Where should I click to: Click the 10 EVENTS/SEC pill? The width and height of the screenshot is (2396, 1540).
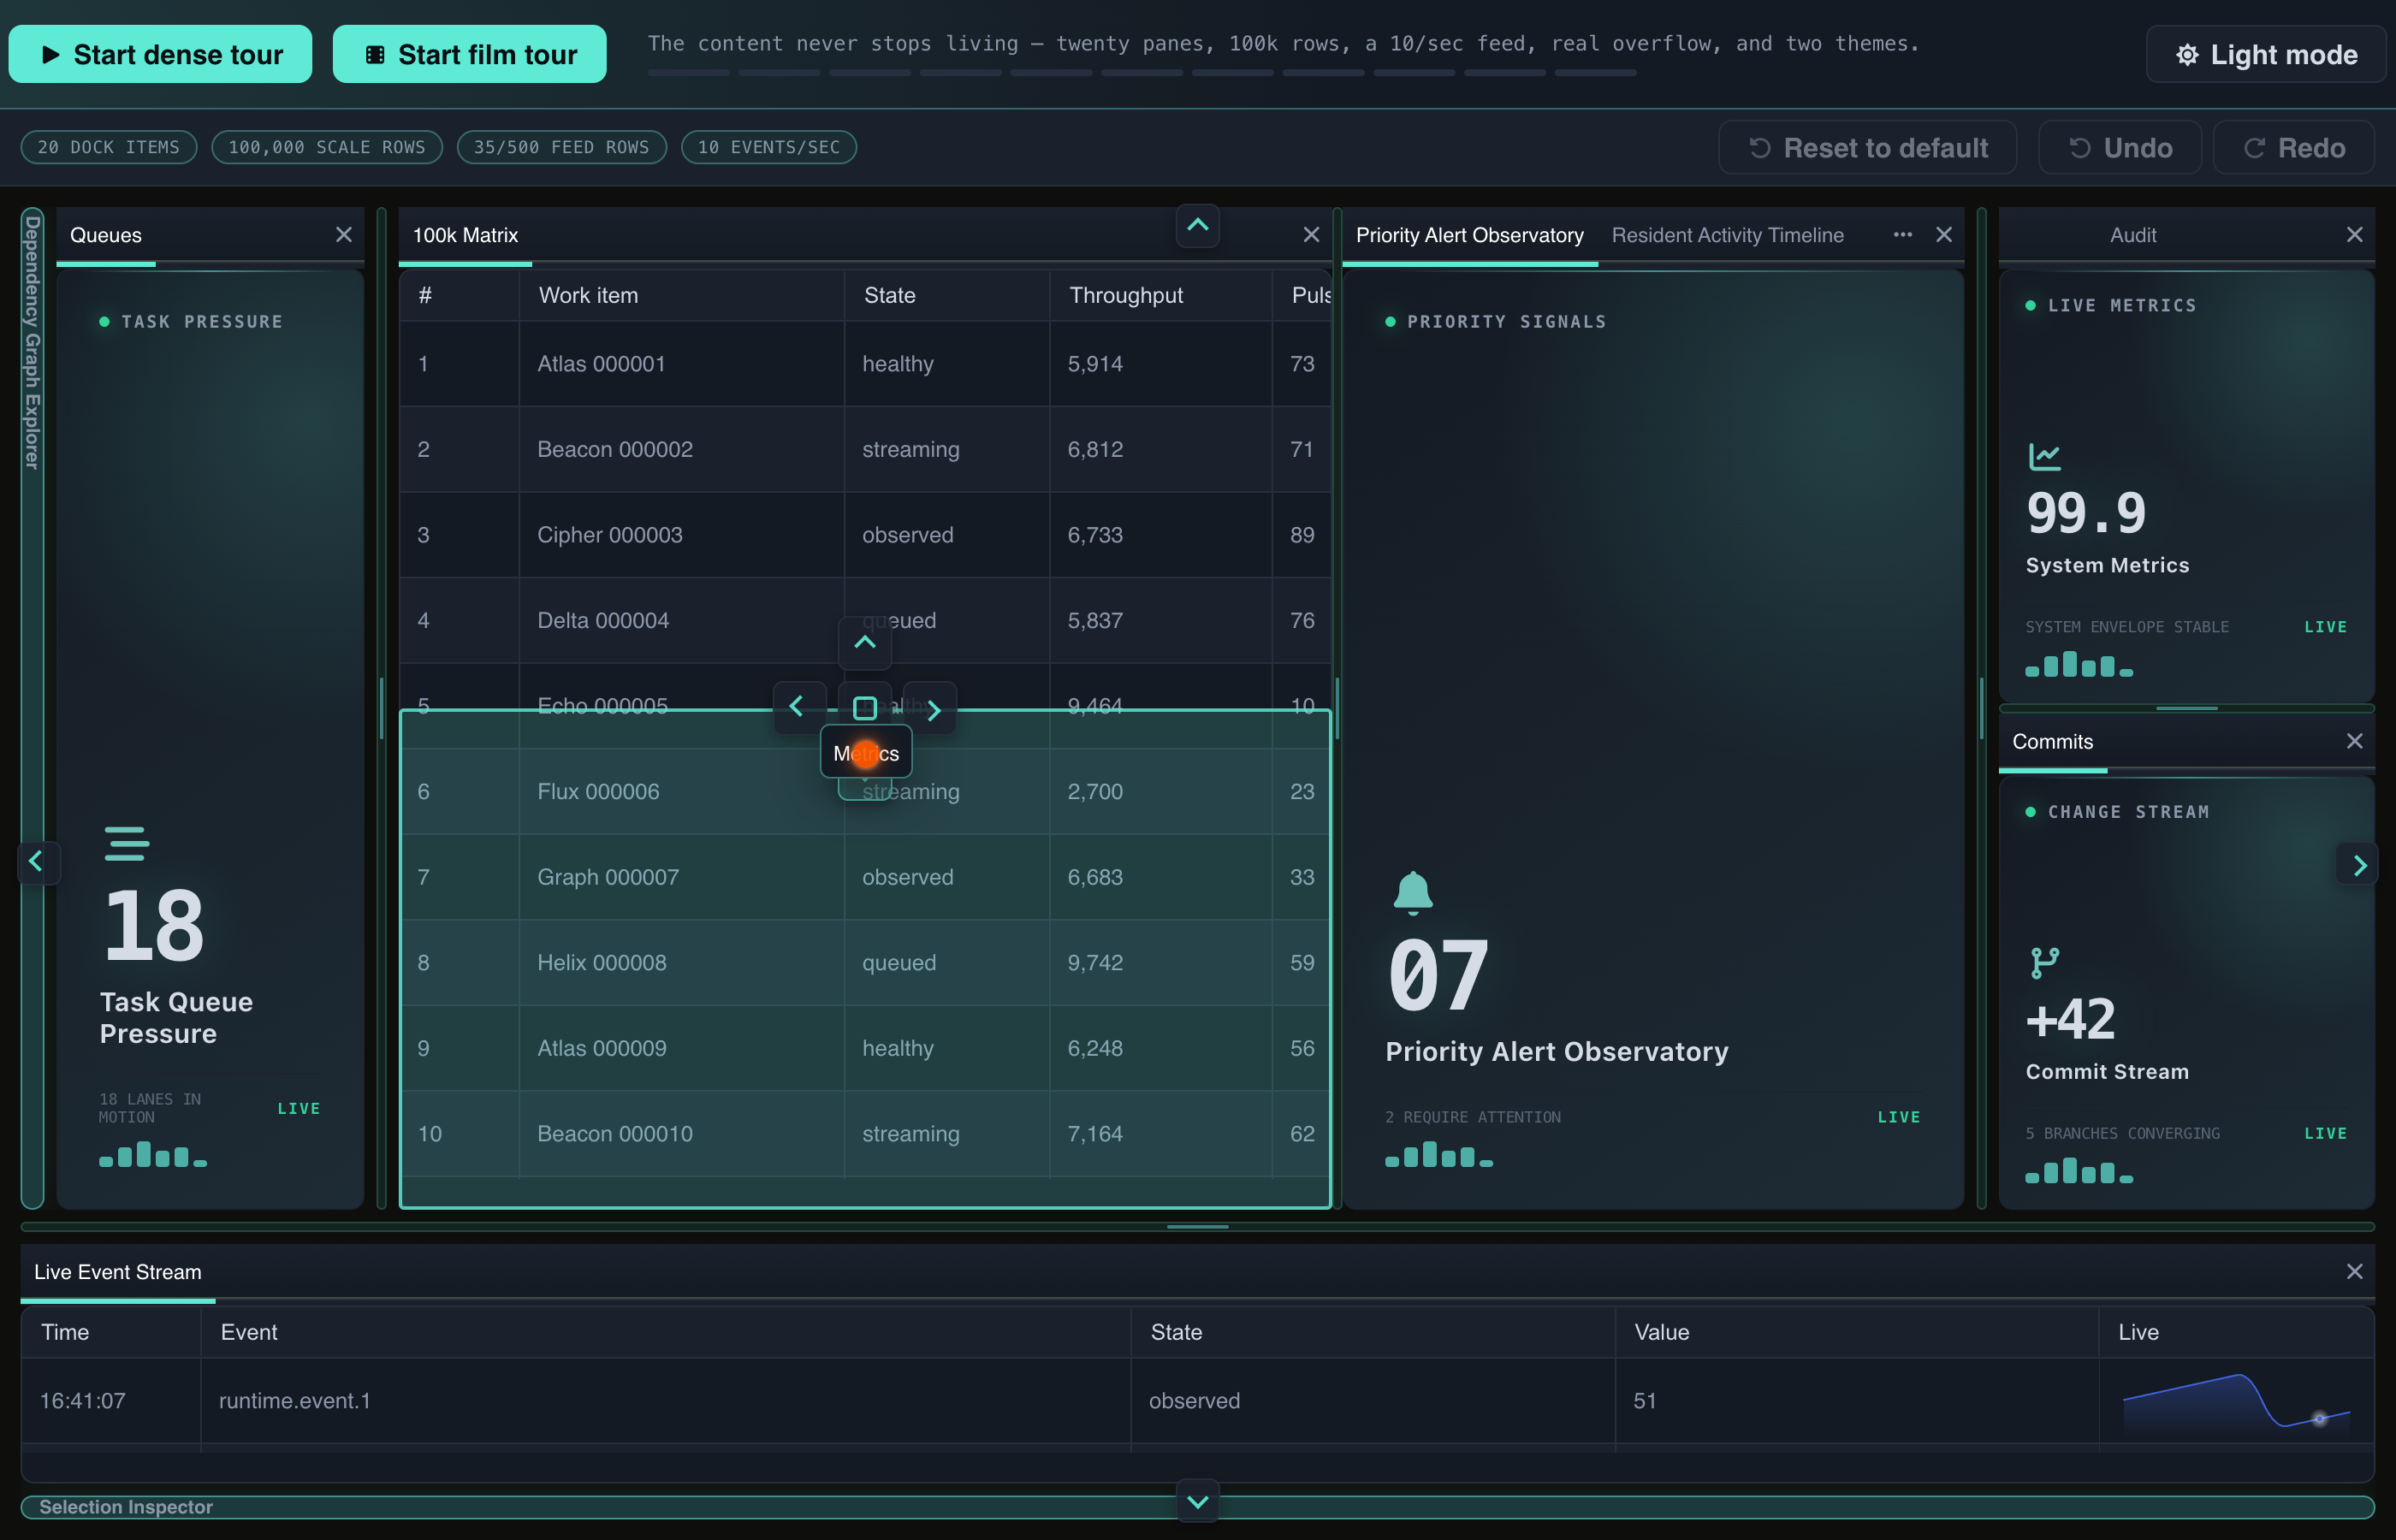tap(768, 147)
